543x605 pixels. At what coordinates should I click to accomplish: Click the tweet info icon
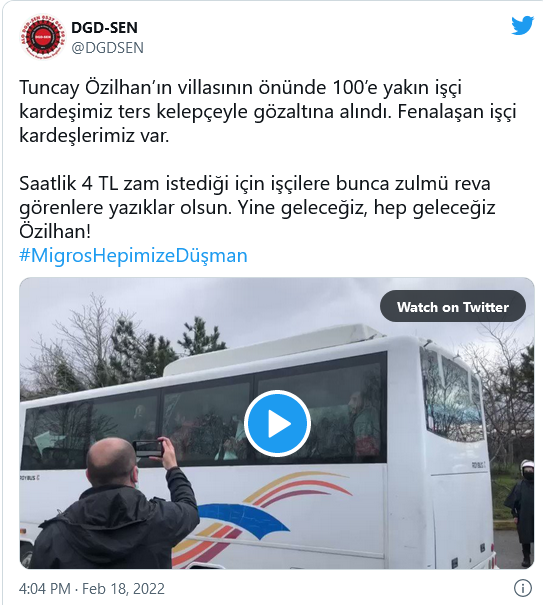tap(523, 588)
